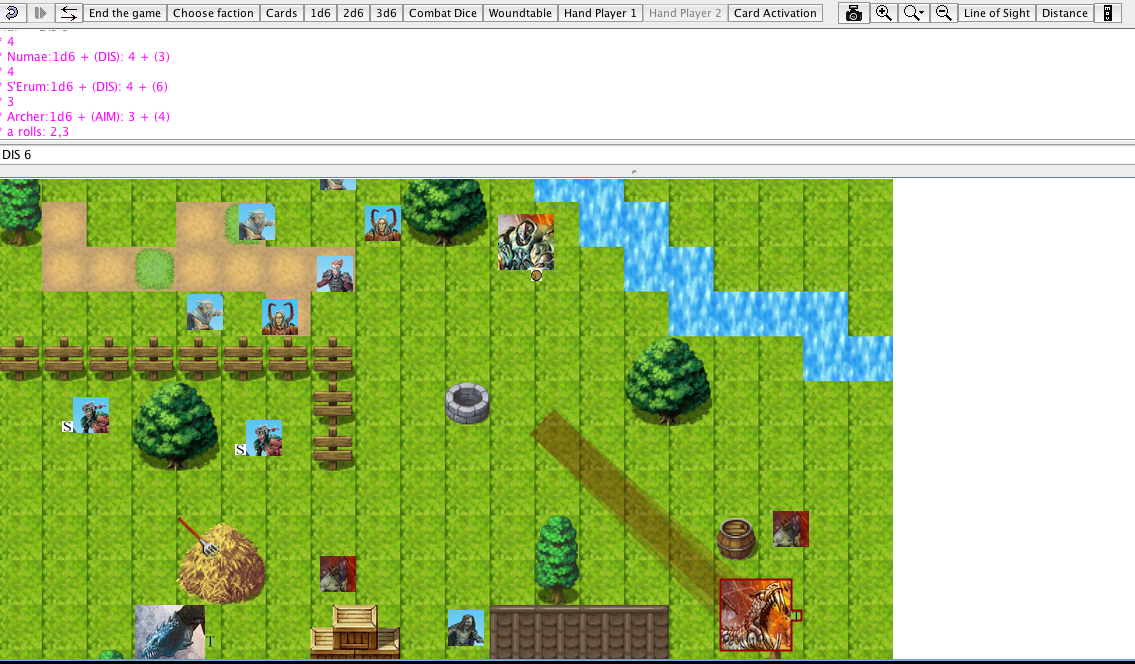Click the connect/server arrows icon
Viewport: 1135px width, 664px height.
(68, 13)
